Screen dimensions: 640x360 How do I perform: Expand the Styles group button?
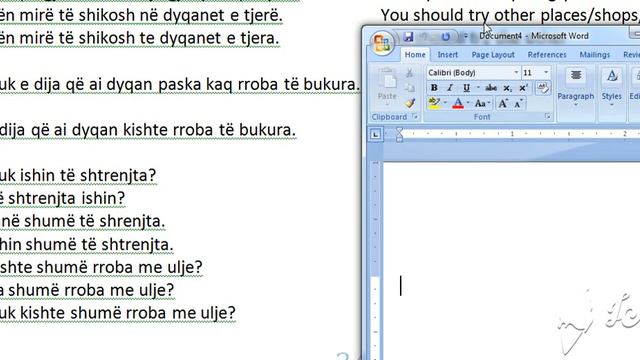[x=611, y=88]
